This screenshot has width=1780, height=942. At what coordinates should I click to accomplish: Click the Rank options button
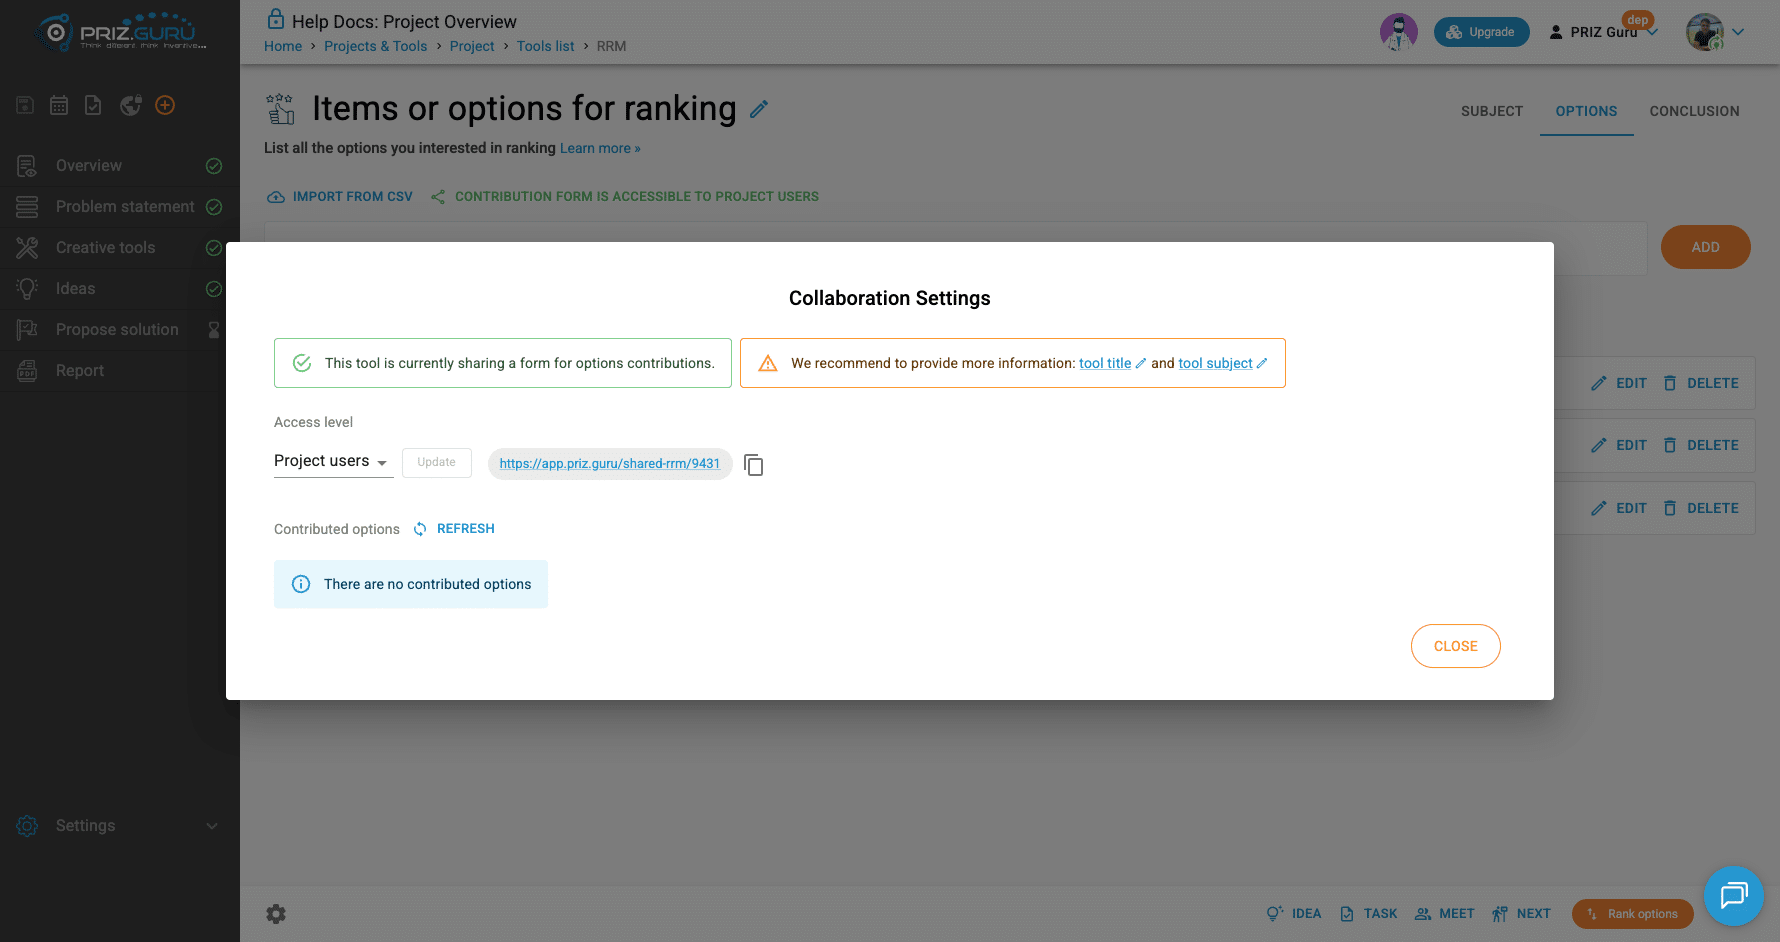[x=1632, y=914]
